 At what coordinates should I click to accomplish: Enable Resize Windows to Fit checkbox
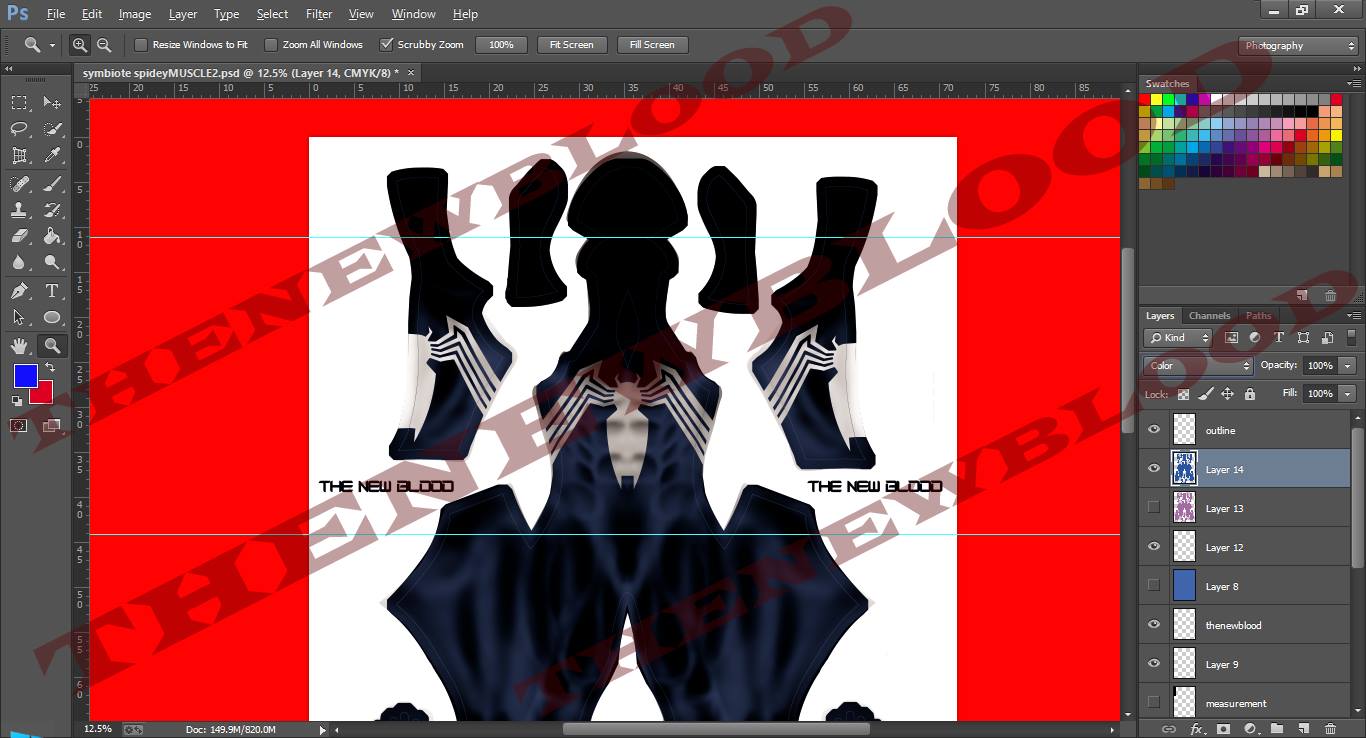point(141,45)
